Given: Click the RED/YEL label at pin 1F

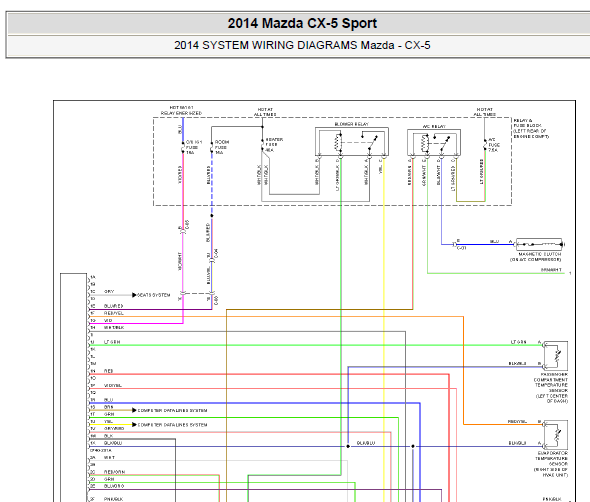Looking at the screenshot, I should click(114, 313).
